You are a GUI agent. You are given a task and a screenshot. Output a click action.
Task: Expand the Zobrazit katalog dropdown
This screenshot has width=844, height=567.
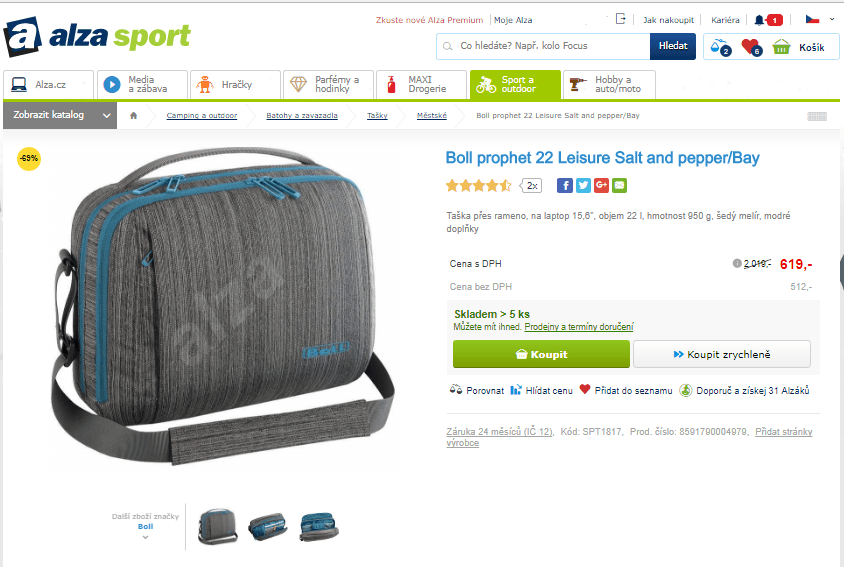click(60, 115)
